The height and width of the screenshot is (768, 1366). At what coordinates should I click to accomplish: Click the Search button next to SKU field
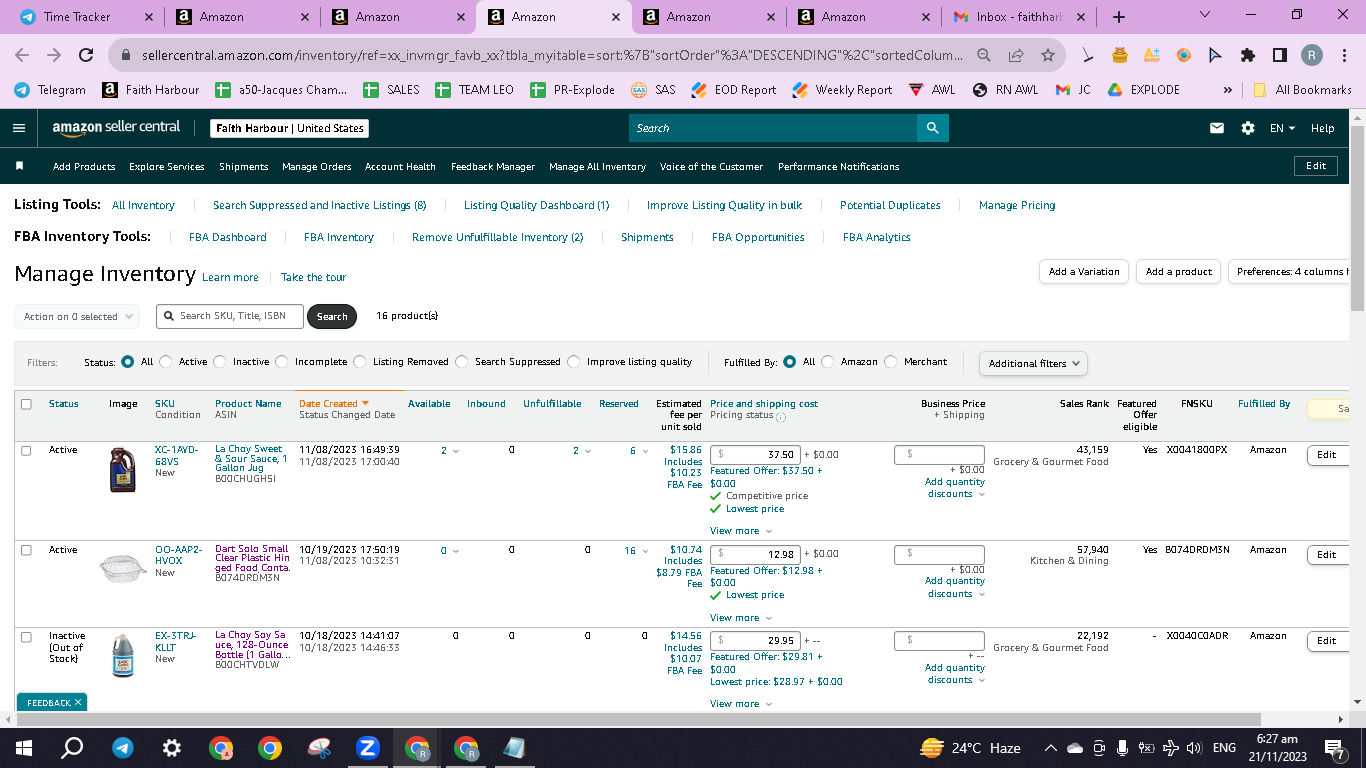pyautogui.click(x=332, y=316)
